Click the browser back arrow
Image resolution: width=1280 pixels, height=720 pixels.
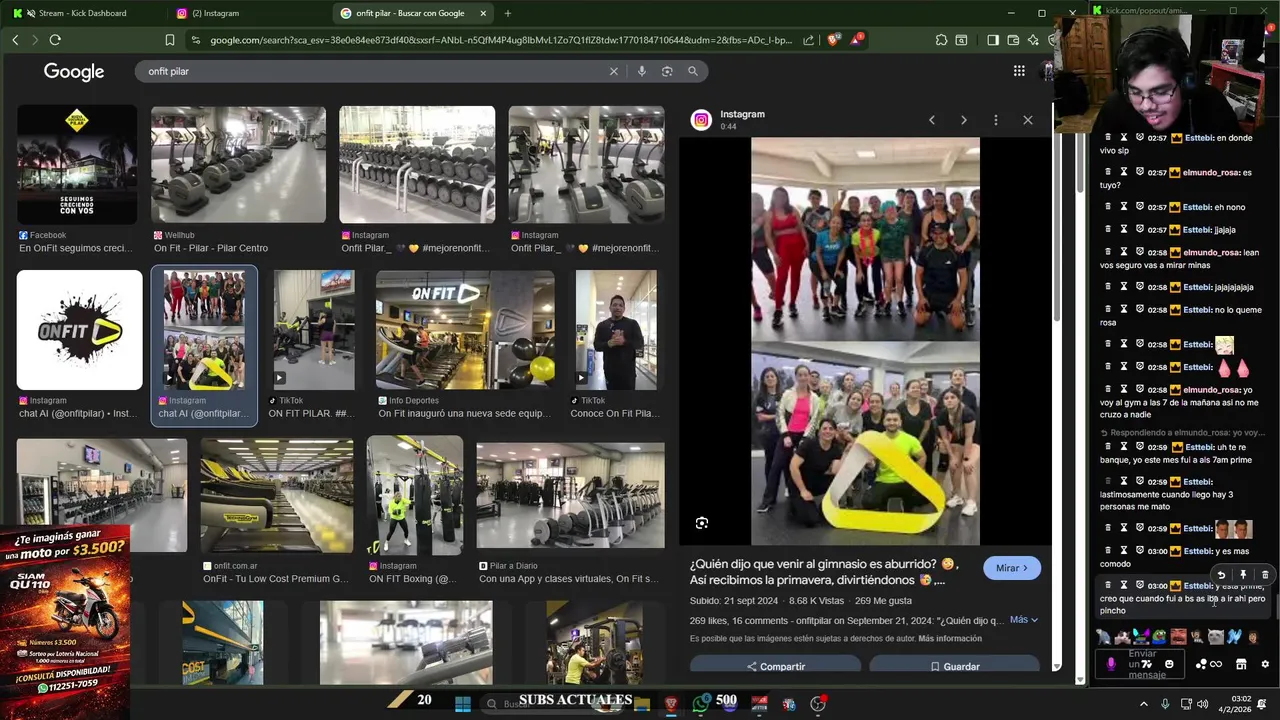tap(15, 40)
